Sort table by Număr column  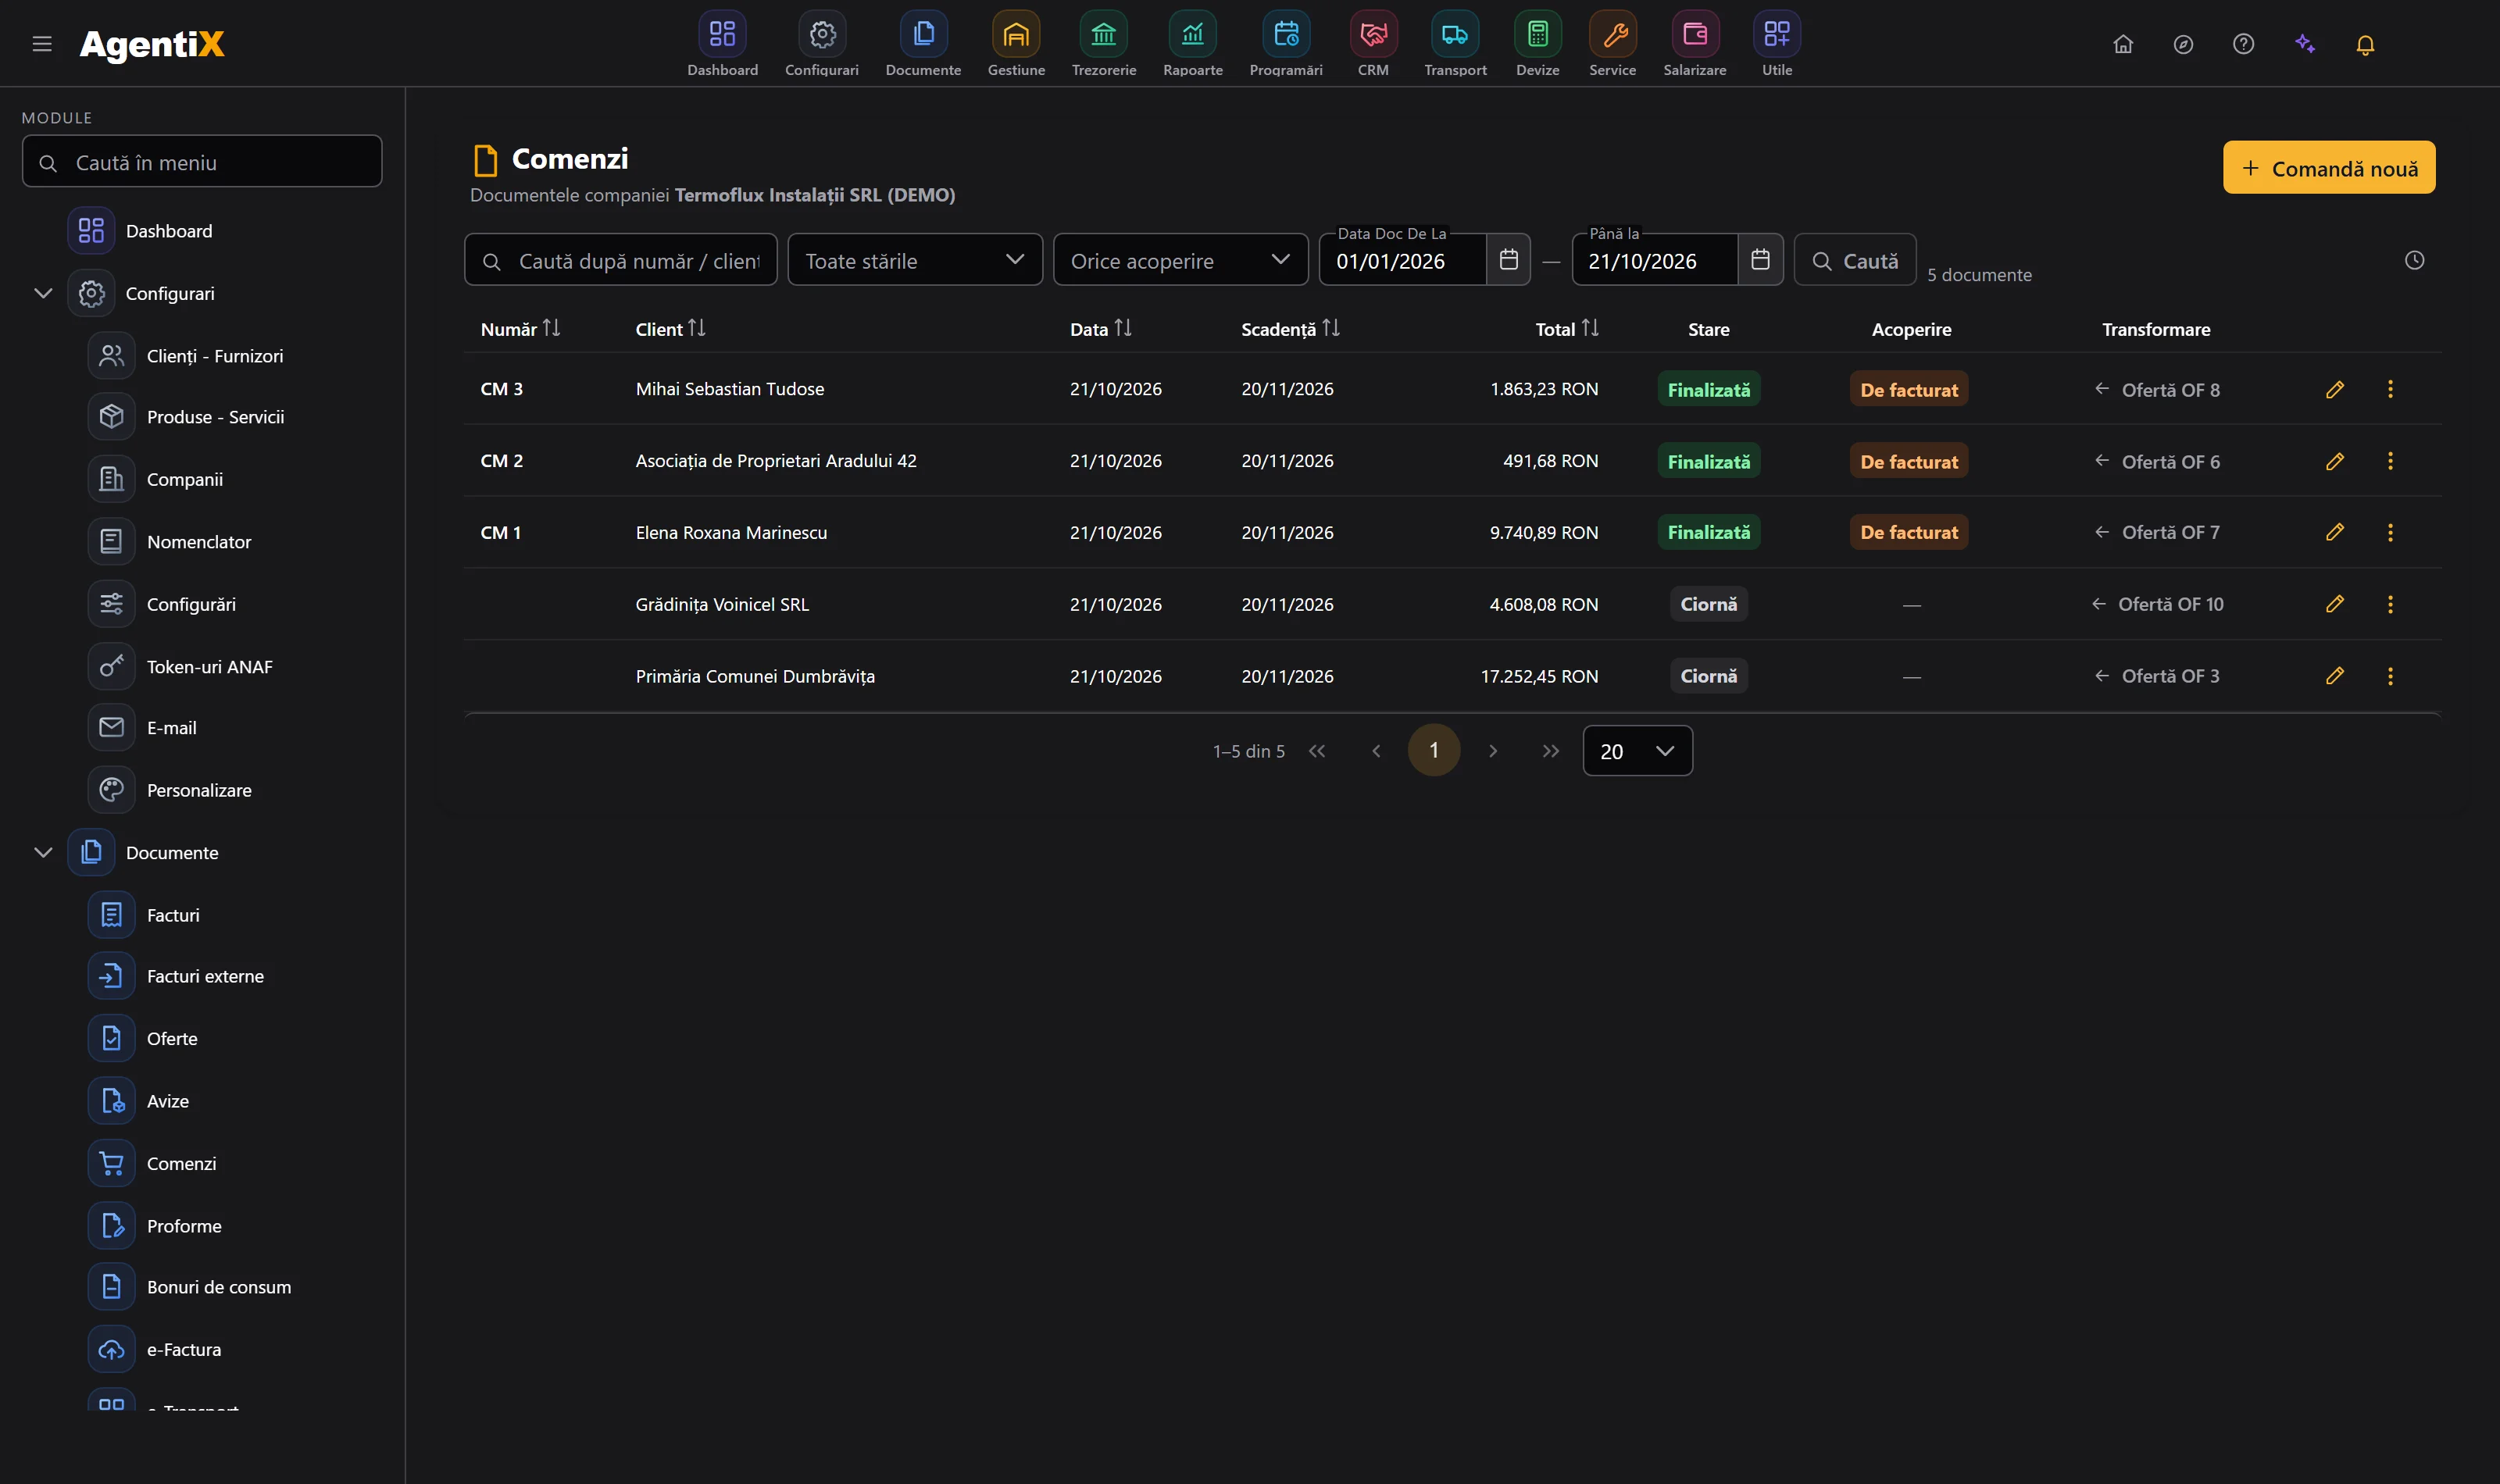click(x=520, y=328)
